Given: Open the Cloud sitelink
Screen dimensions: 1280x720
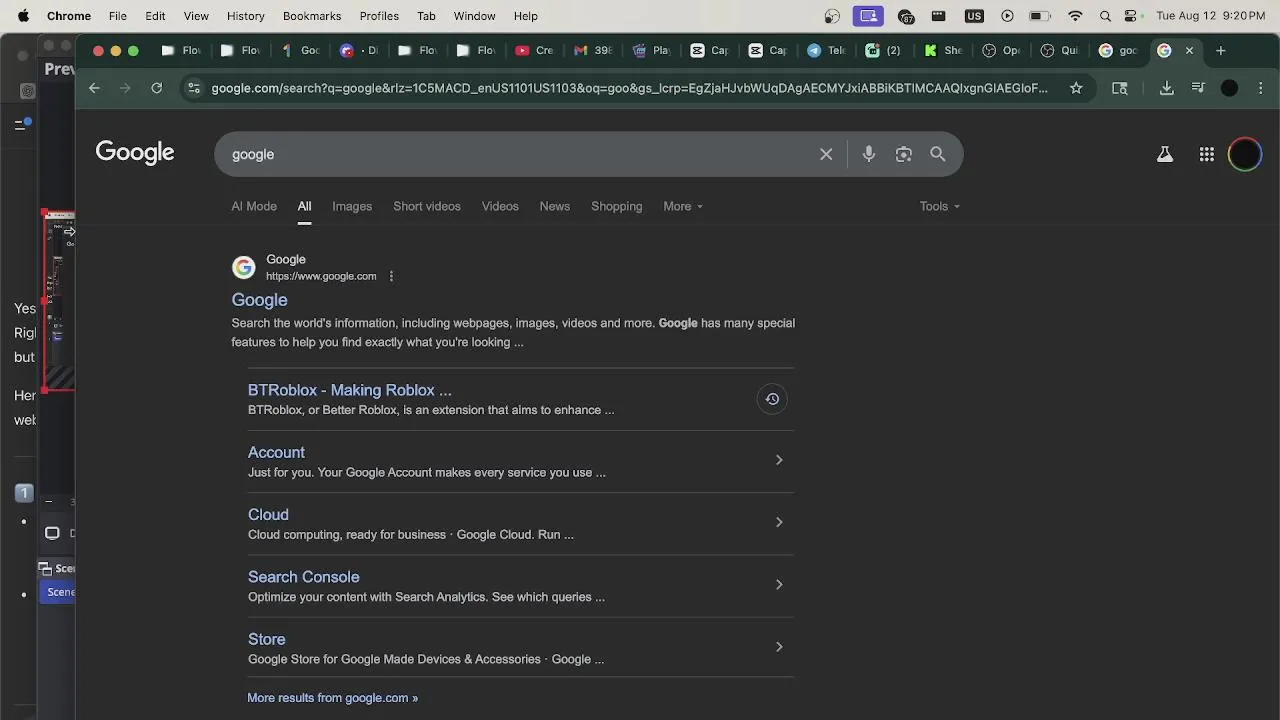Looking at the screenshot, I should click(268, 514).
